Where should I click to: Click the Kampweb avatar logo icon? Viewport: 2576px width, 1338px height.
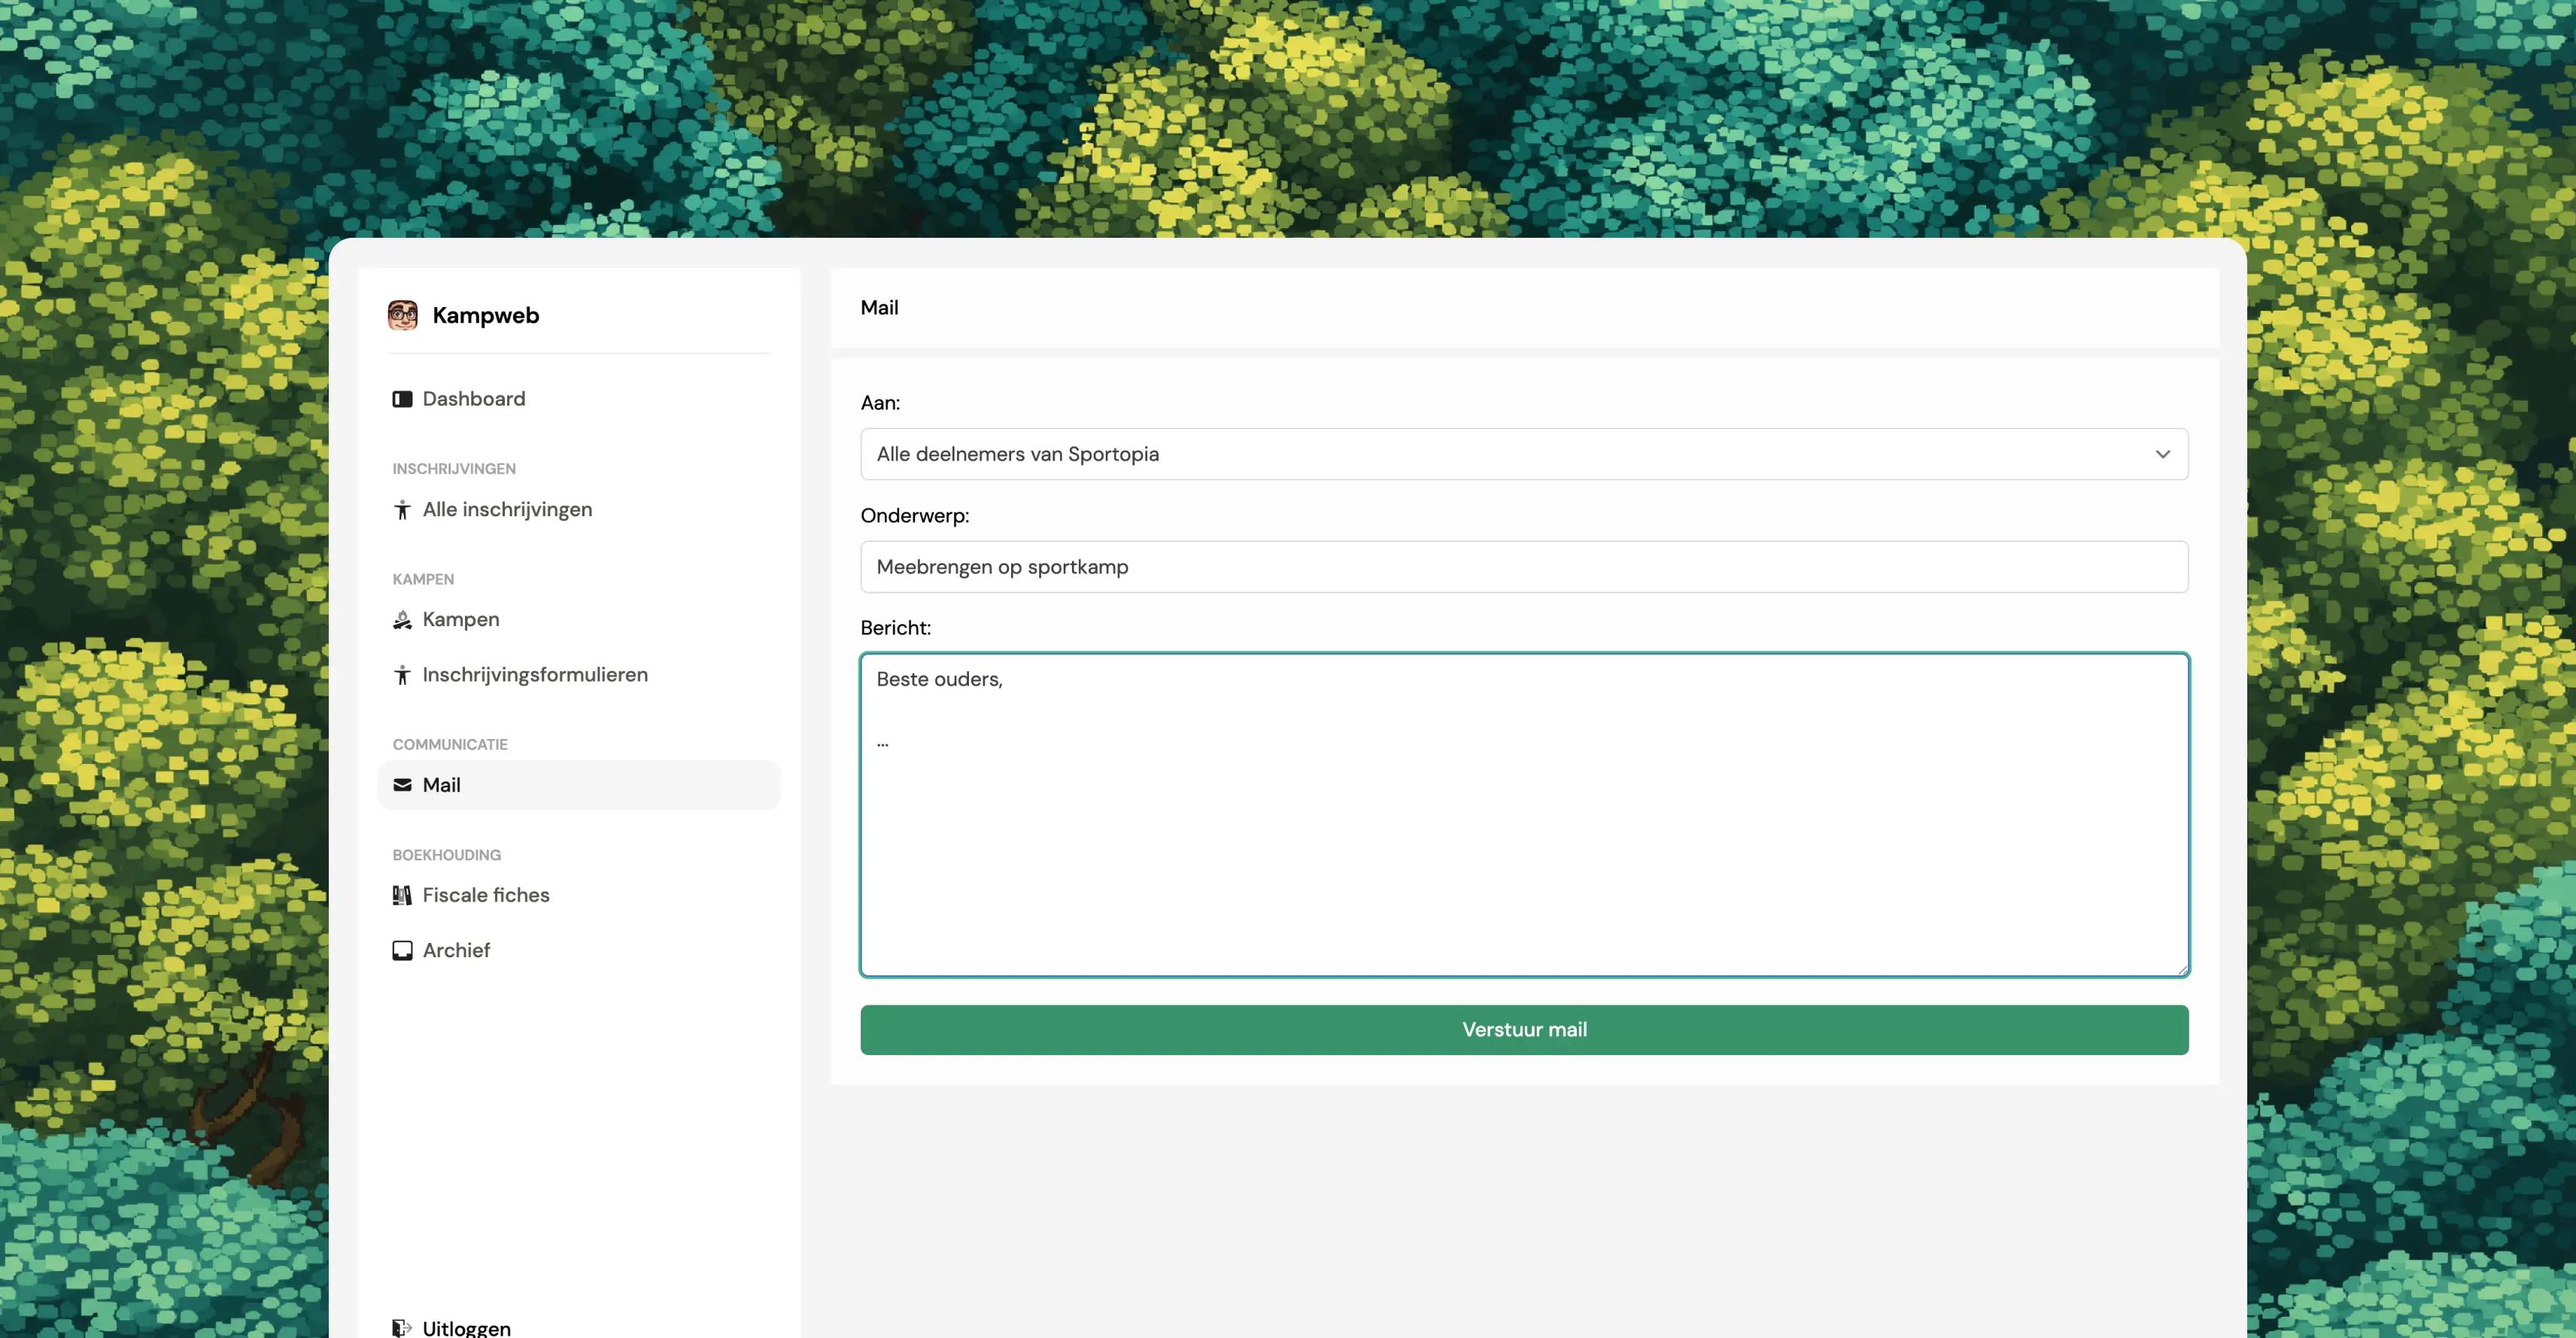pos(403,315)
